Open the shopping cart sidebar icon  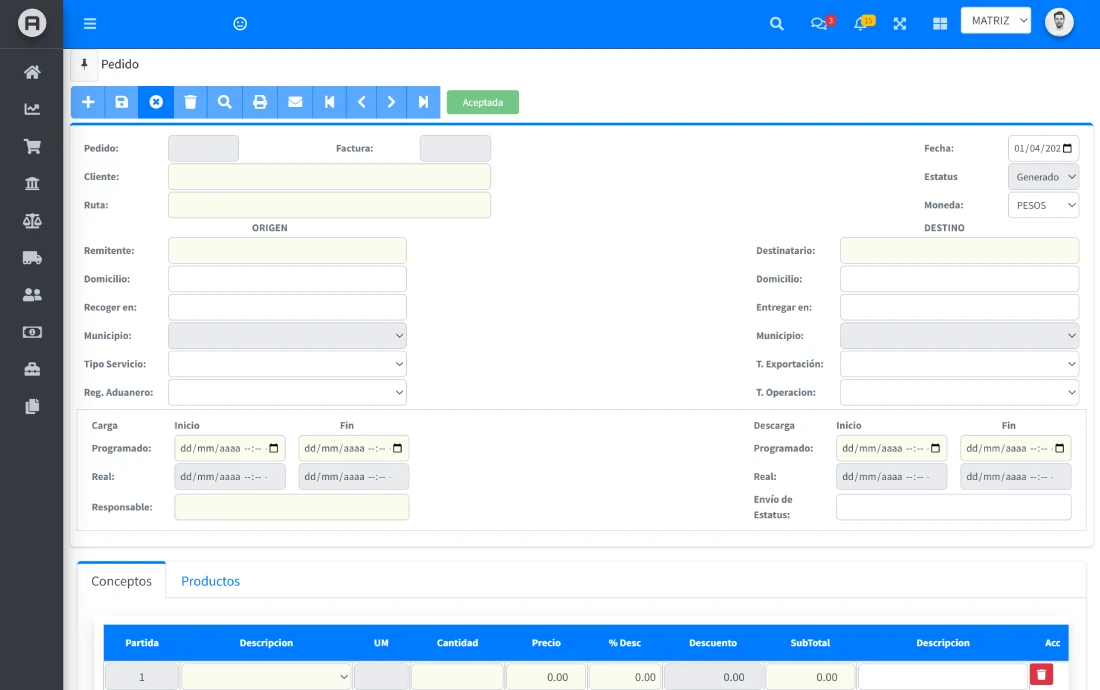[32, 147]
